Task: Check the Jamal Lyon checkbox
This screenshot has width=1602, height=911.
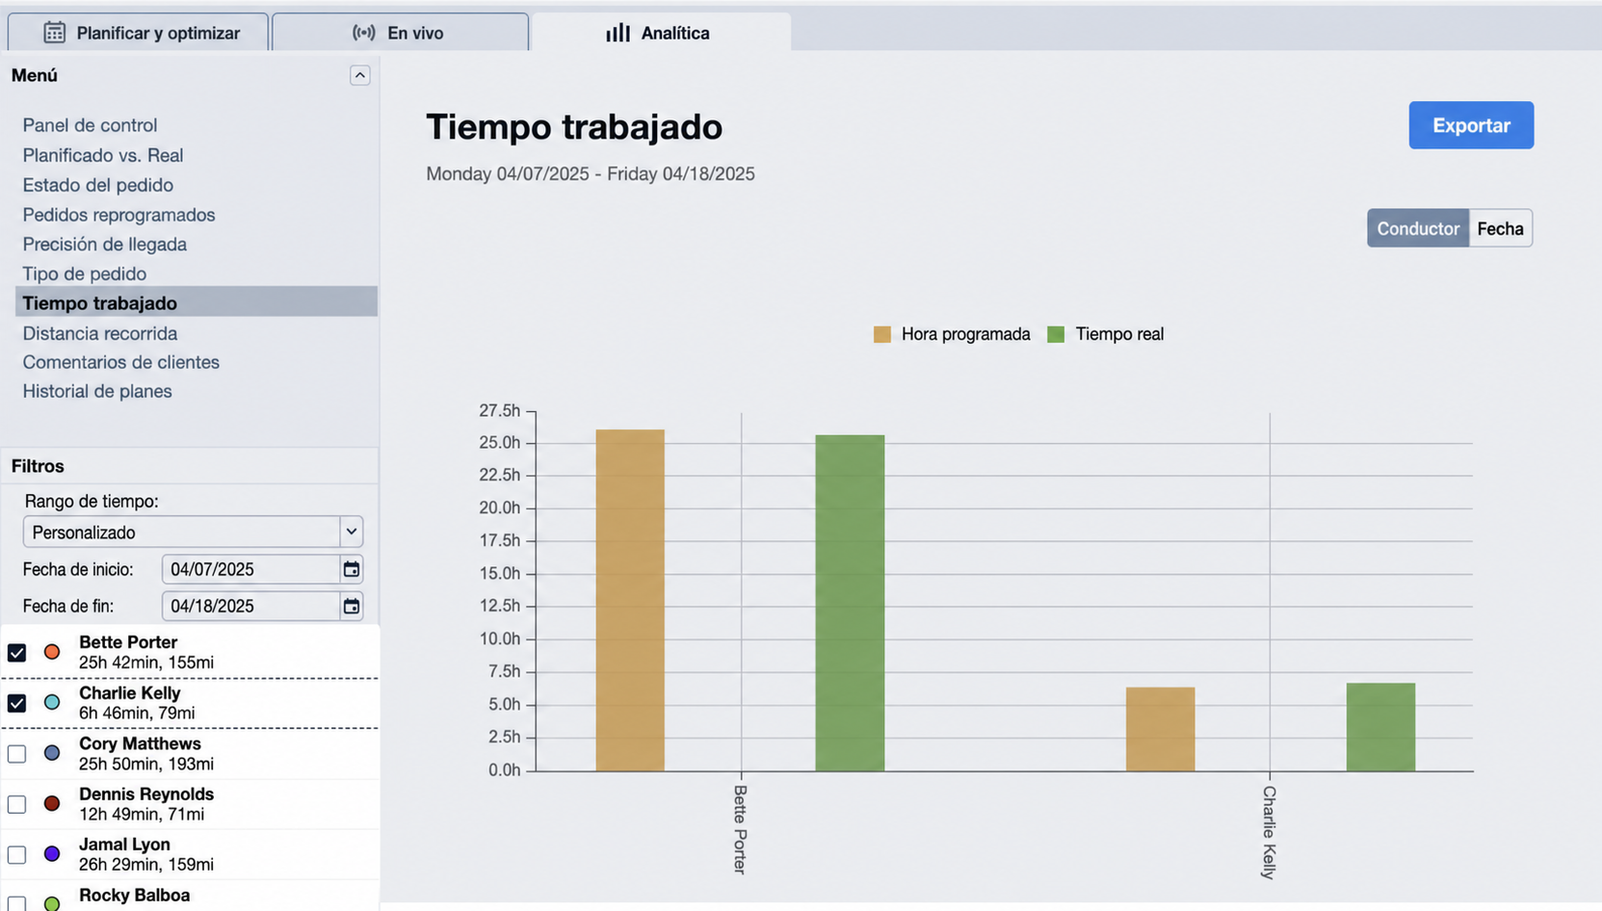Action: (x=17, y=855)
